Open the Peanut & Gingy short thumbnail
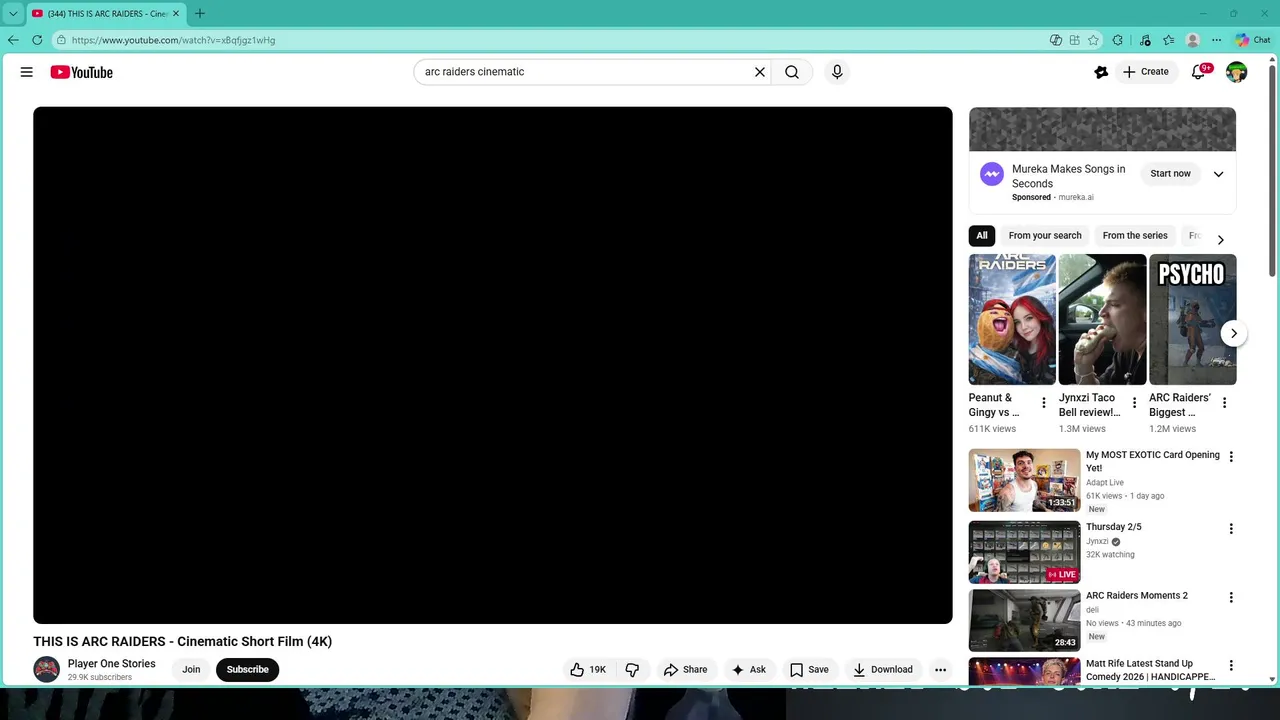1280x720 pixels. [1012, 320]
